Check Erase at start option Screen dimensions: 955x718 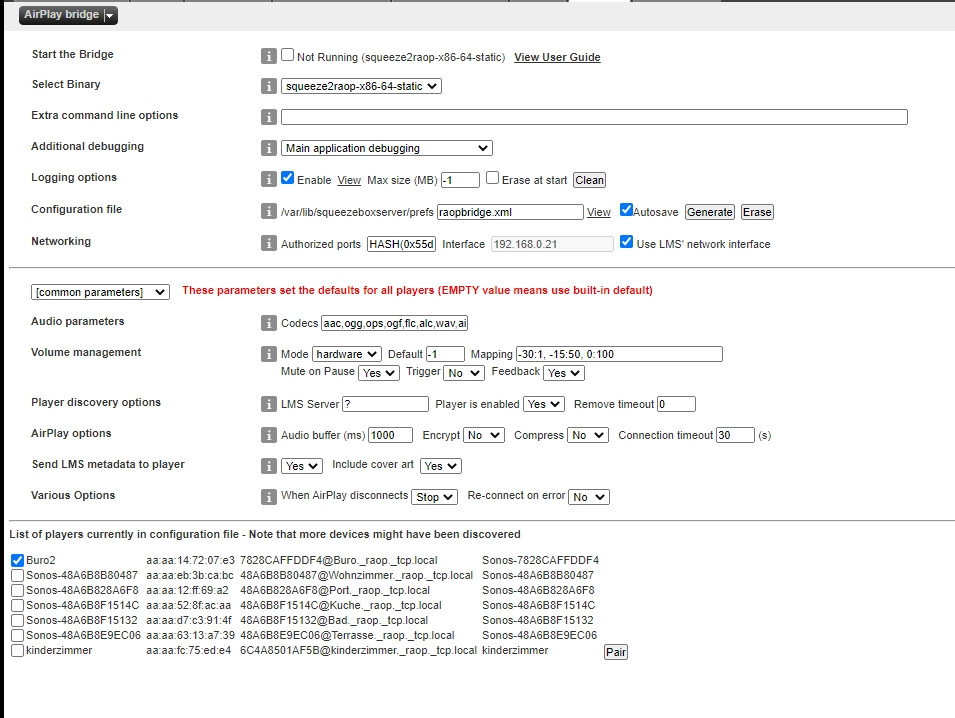[493, 178]
